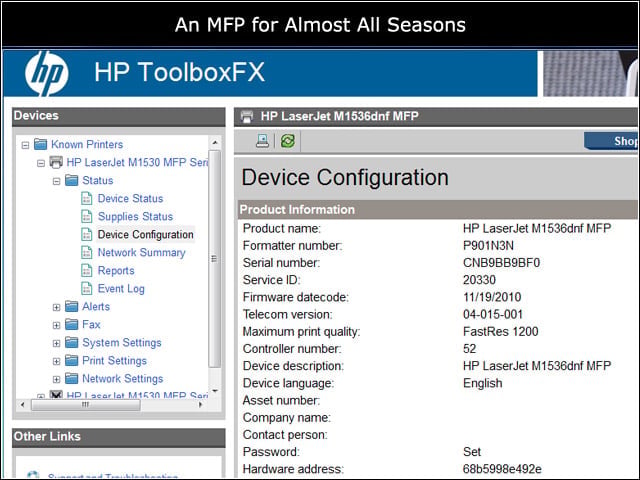Click the Devices panel header

(119, 116)
